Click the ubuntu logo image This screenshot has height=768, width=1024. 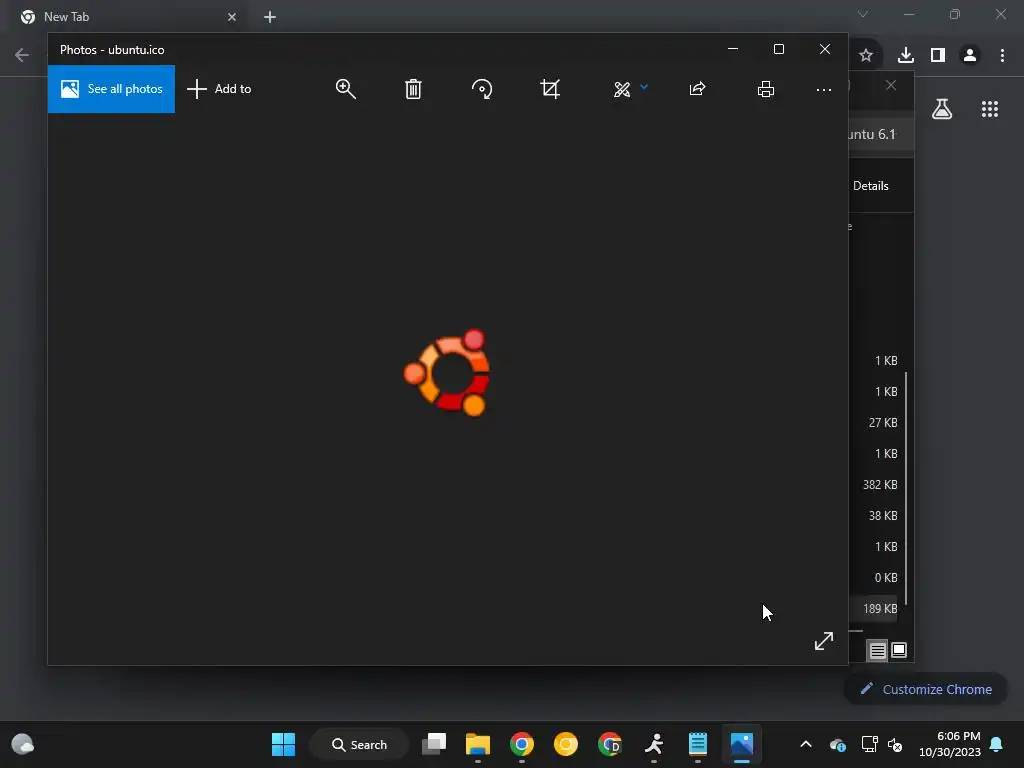(447, 372)
